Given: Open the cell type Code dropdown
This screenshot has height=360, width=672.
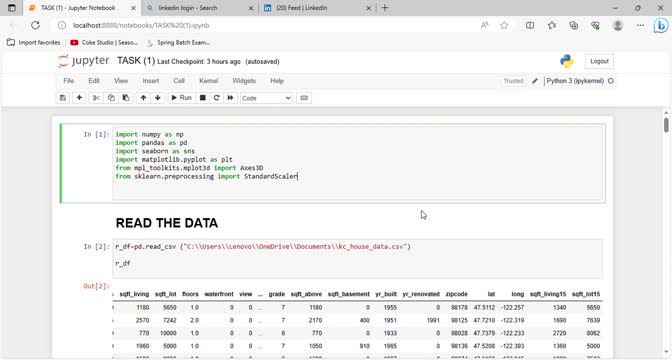Looking at the screenshot, I should coord(266,98).
